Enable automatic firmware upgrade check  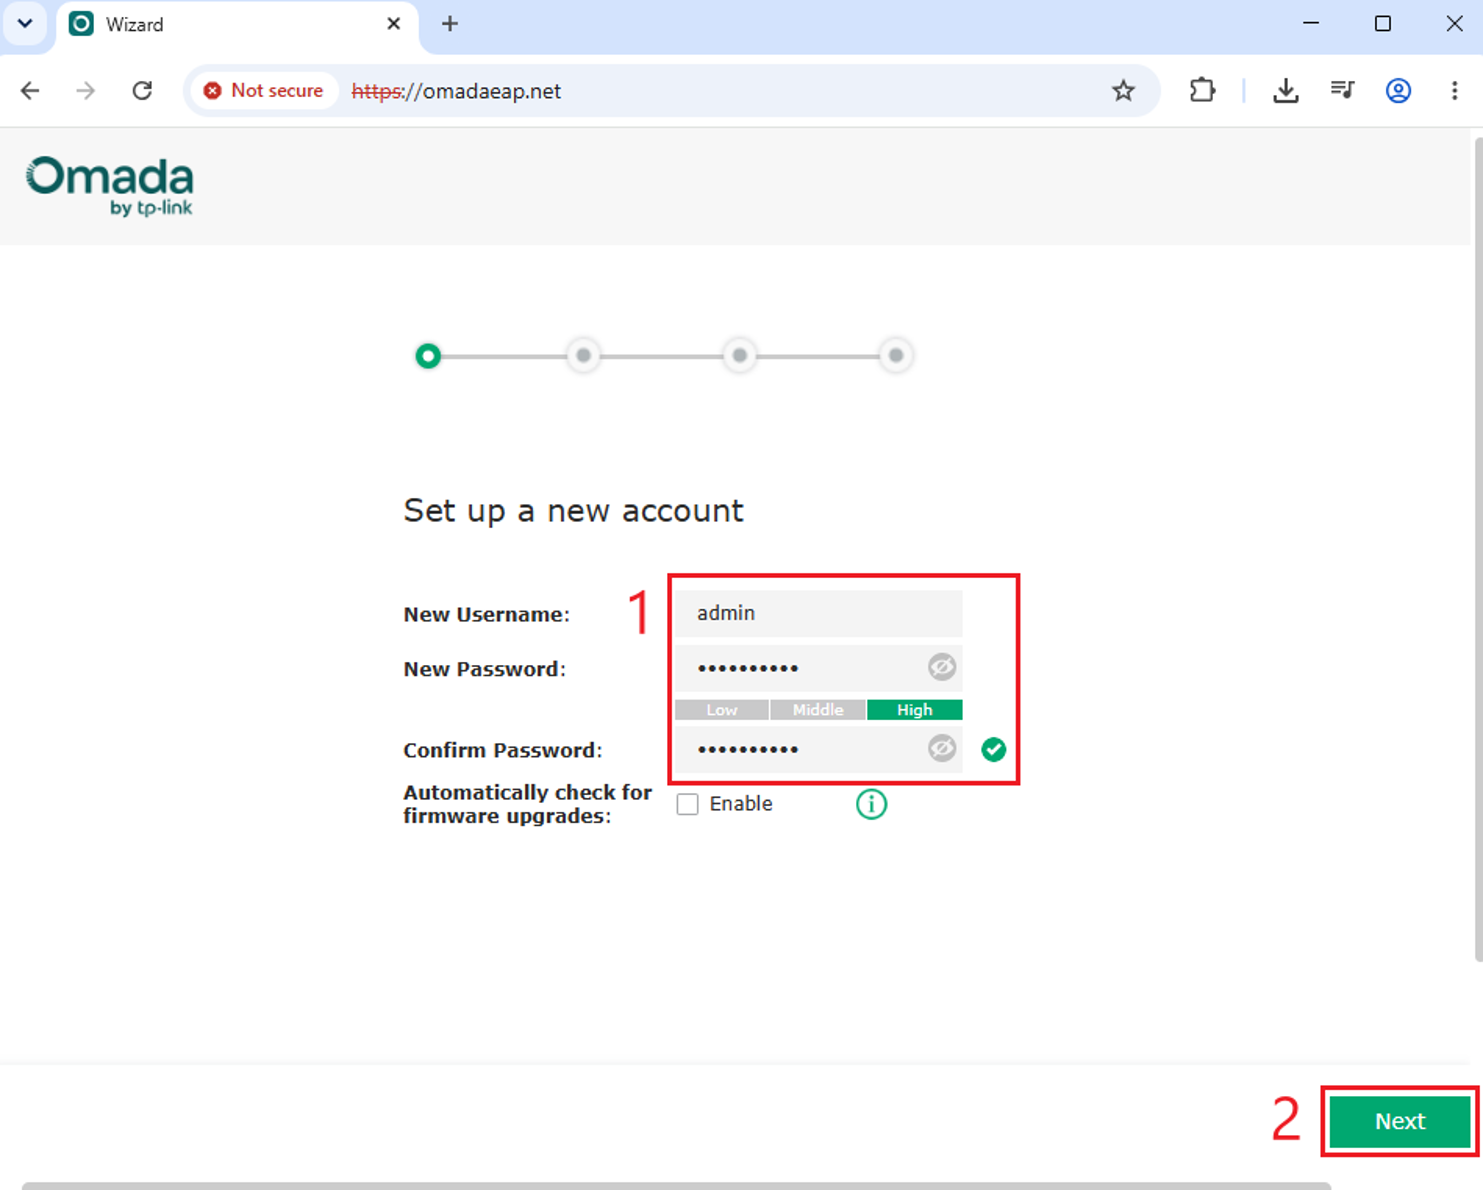pyautogui.click(x=687, y=804)
